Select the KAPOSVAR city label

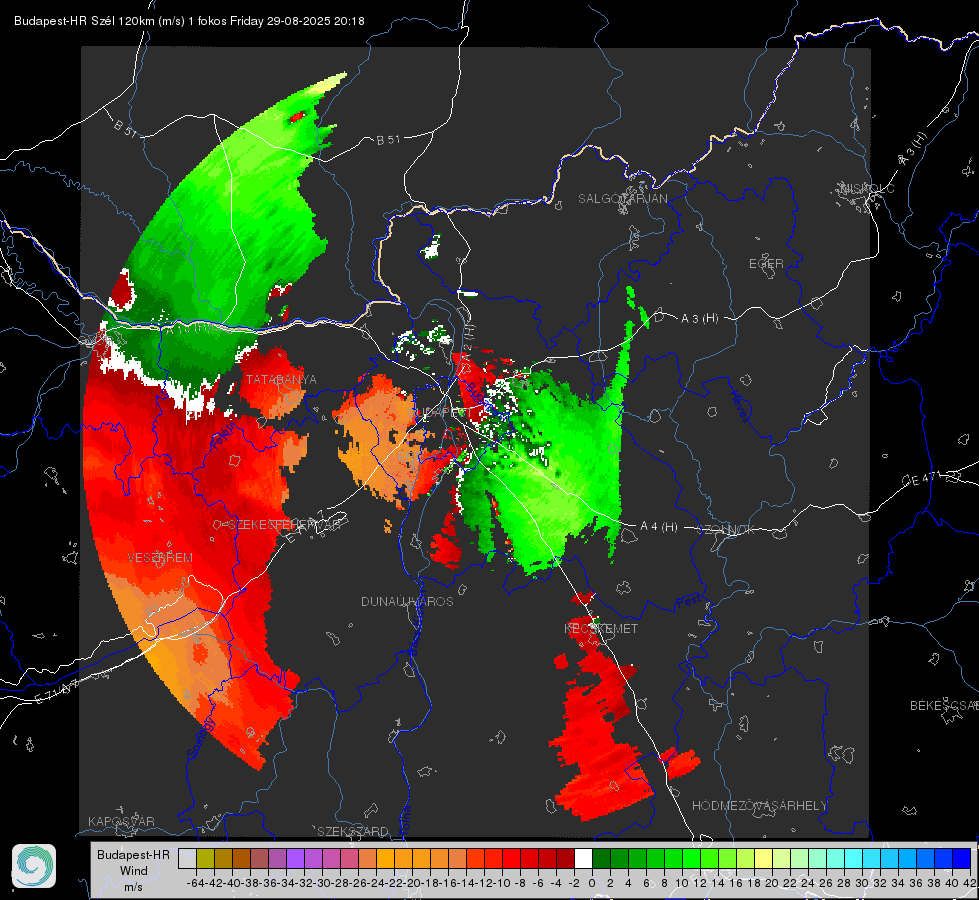(121, 821)
